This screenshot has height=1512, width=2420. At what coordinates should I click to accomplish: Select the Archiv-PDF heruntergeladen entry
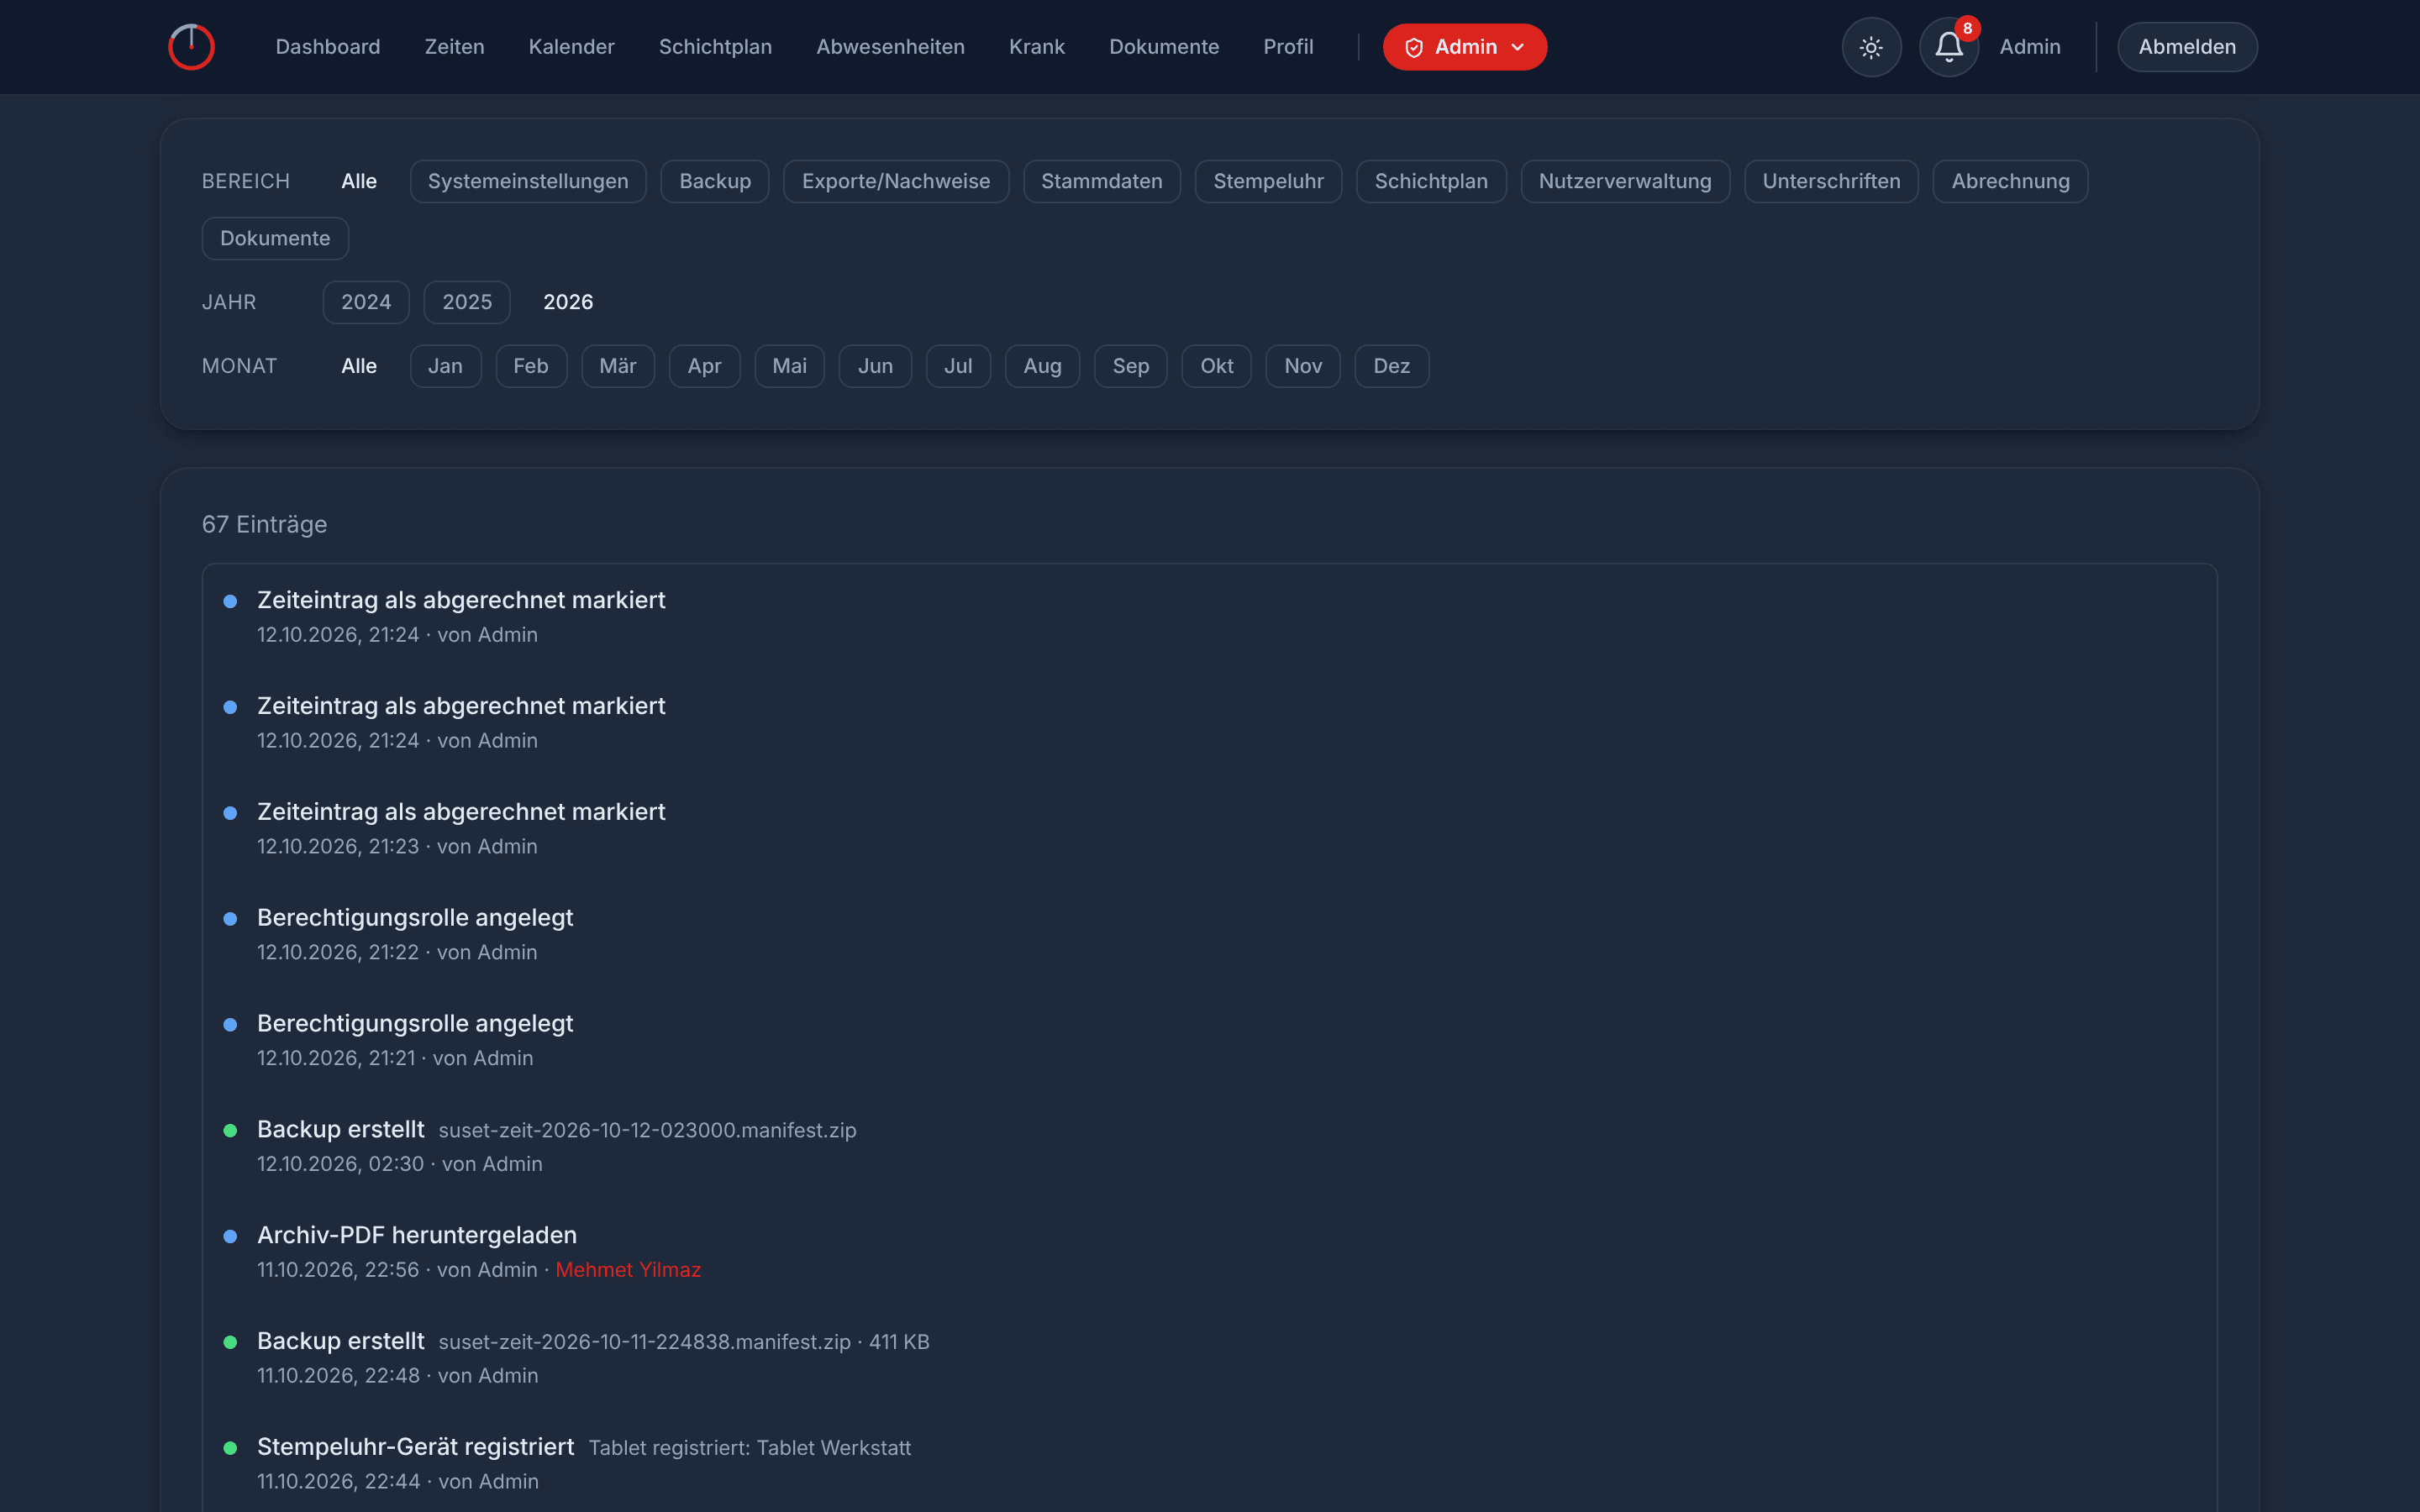click(x=1209, y=1252)
